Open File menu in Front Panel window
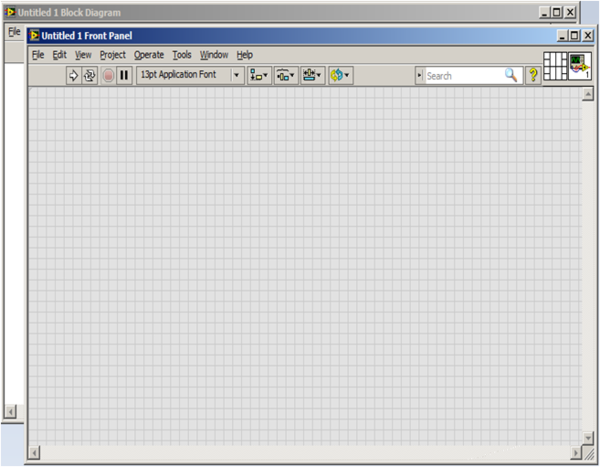 click(38, 55)
